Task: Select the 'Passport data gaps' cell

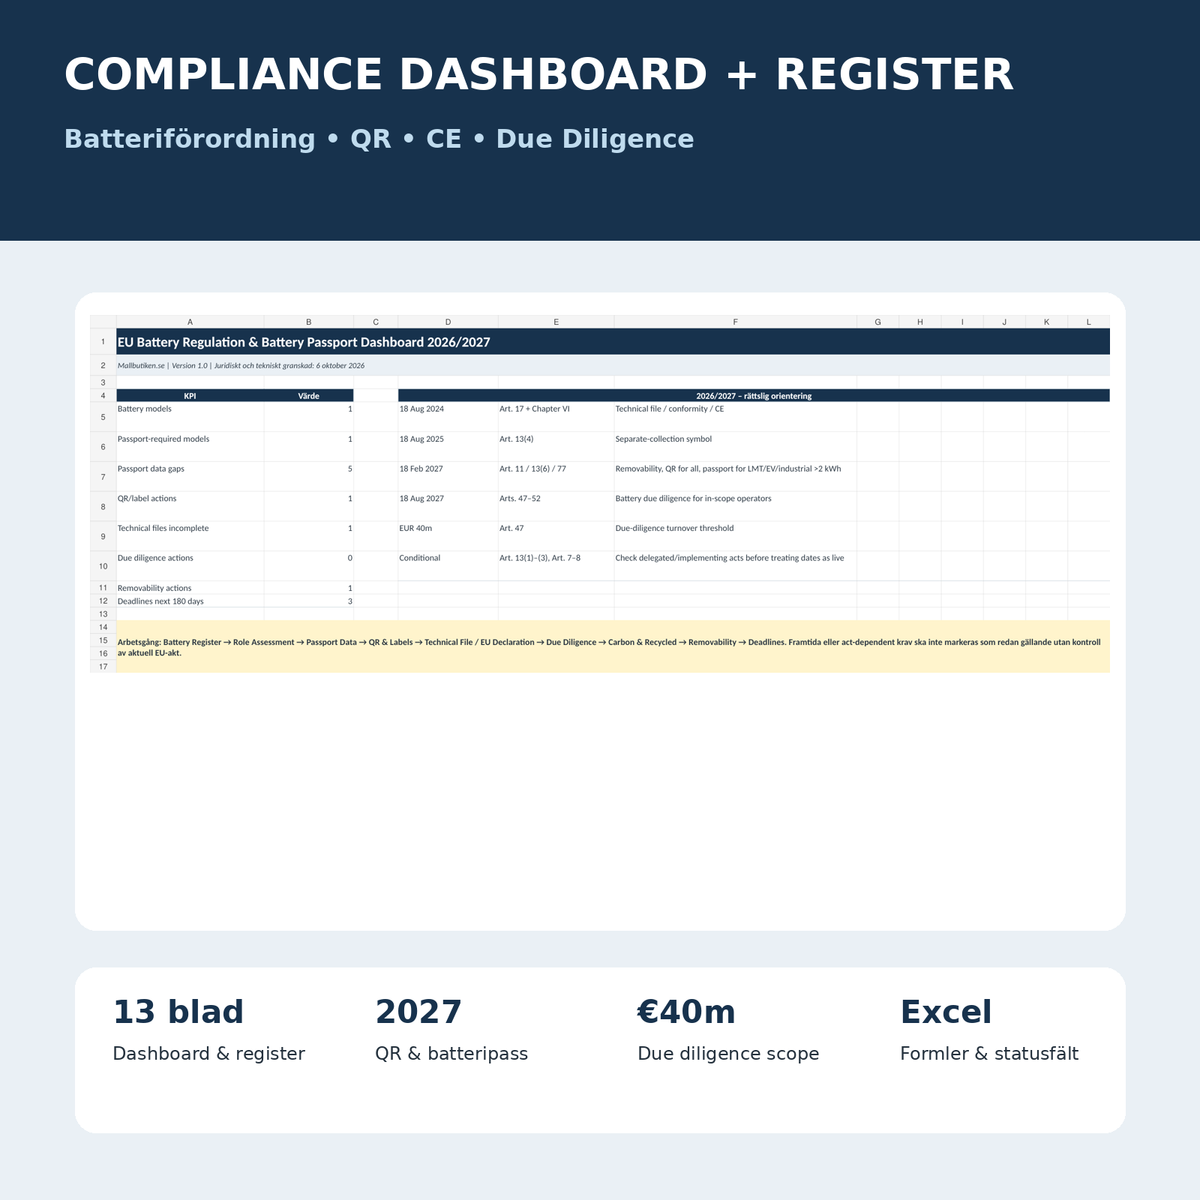Action: pos(190,476)
